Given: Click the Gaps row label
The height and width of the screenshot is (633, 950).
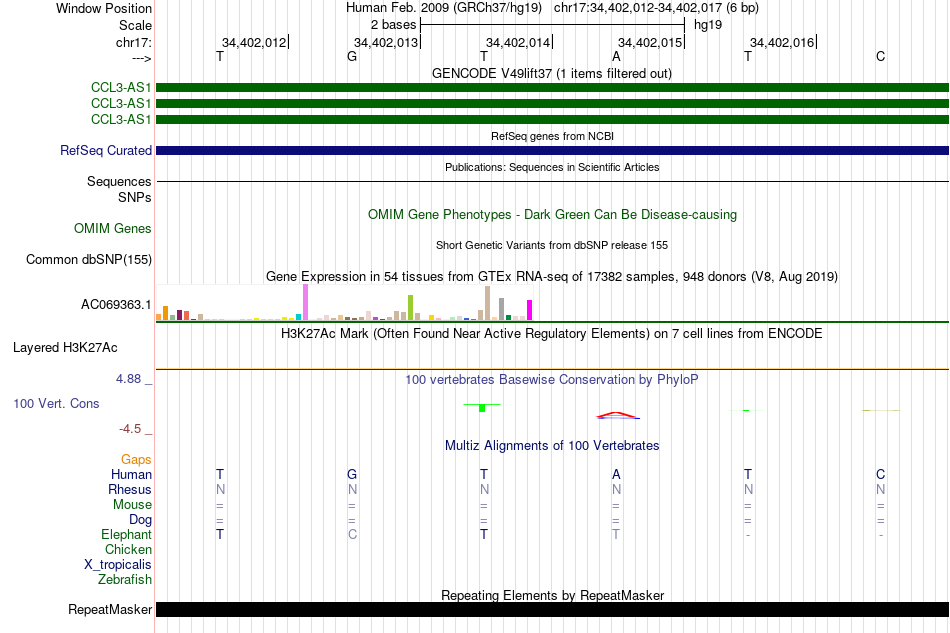Looking at the screenshot, I should coord(136,460).
